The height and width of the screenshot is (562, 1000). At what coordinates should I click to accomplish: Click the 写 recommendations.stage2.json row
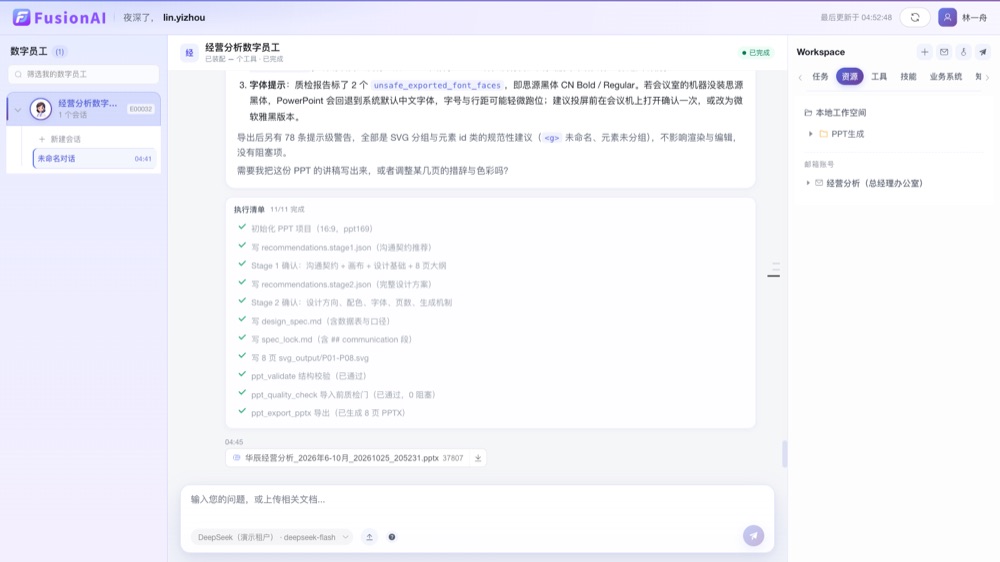pyautogui.click(x=341, y=285)
